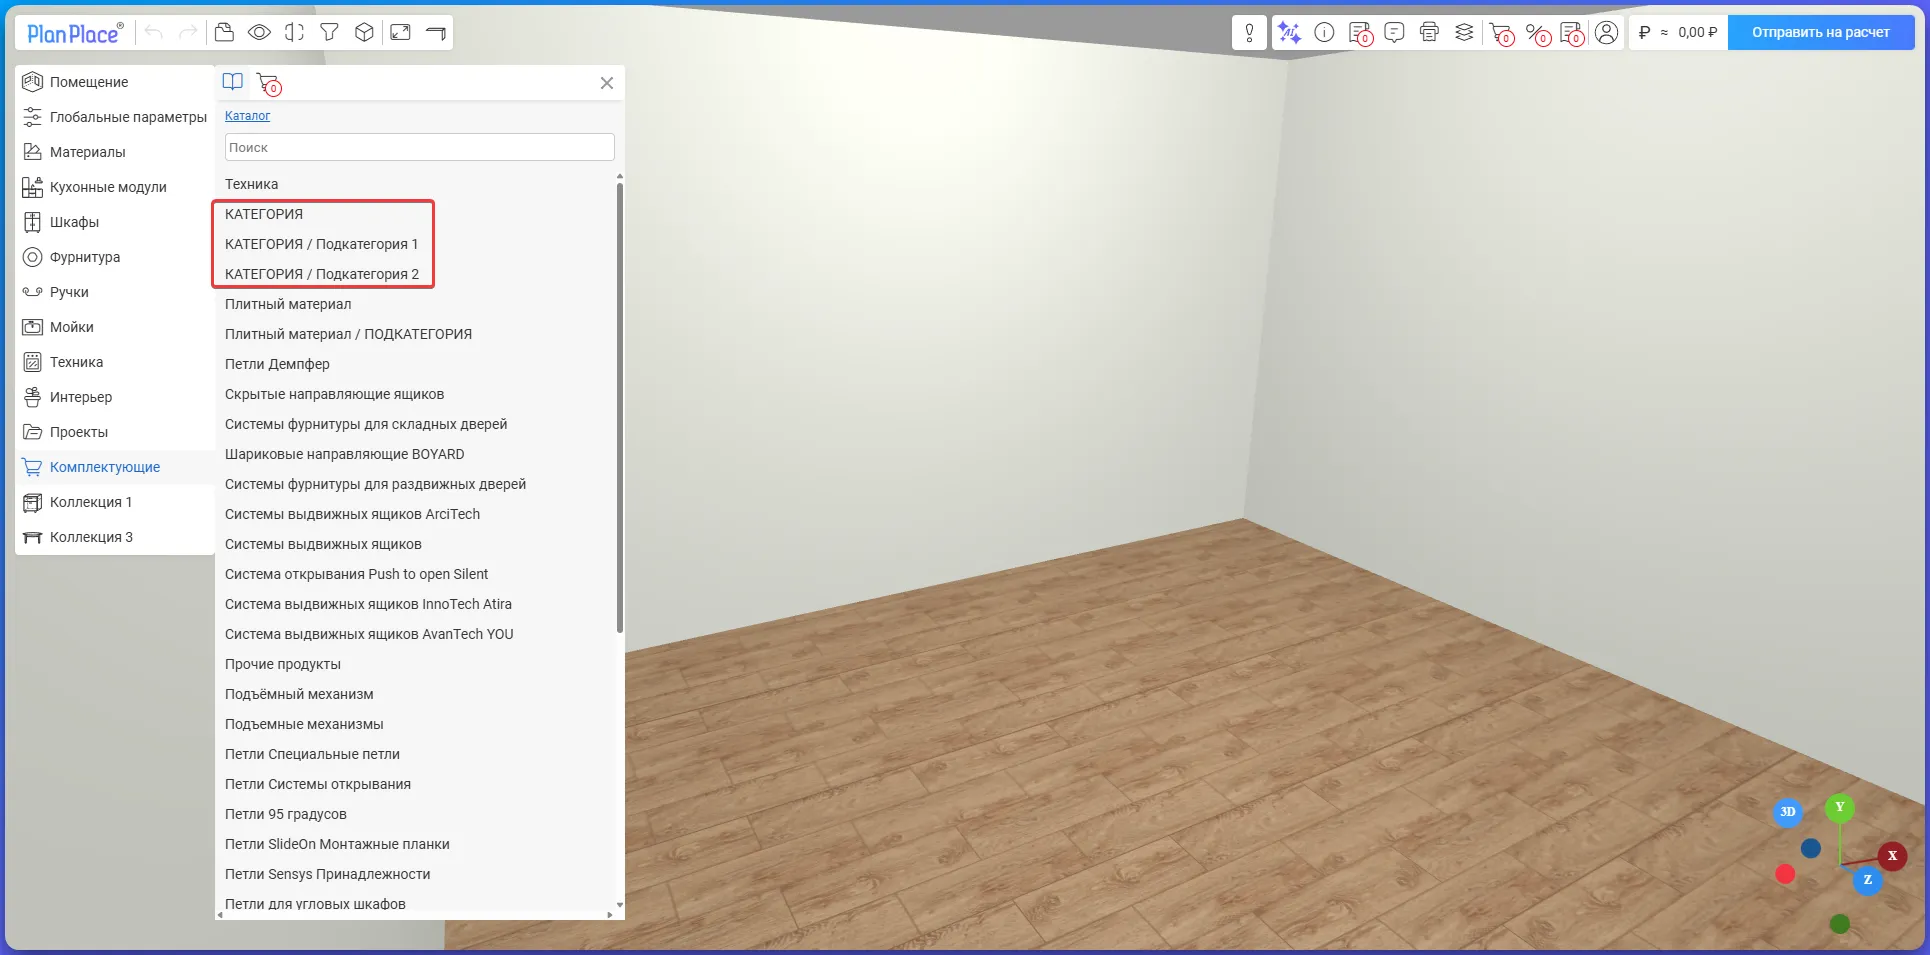This screenshot has width=1930, height=955.
Task: Click the exclamation hint icon
Action: click(1249, 33)
